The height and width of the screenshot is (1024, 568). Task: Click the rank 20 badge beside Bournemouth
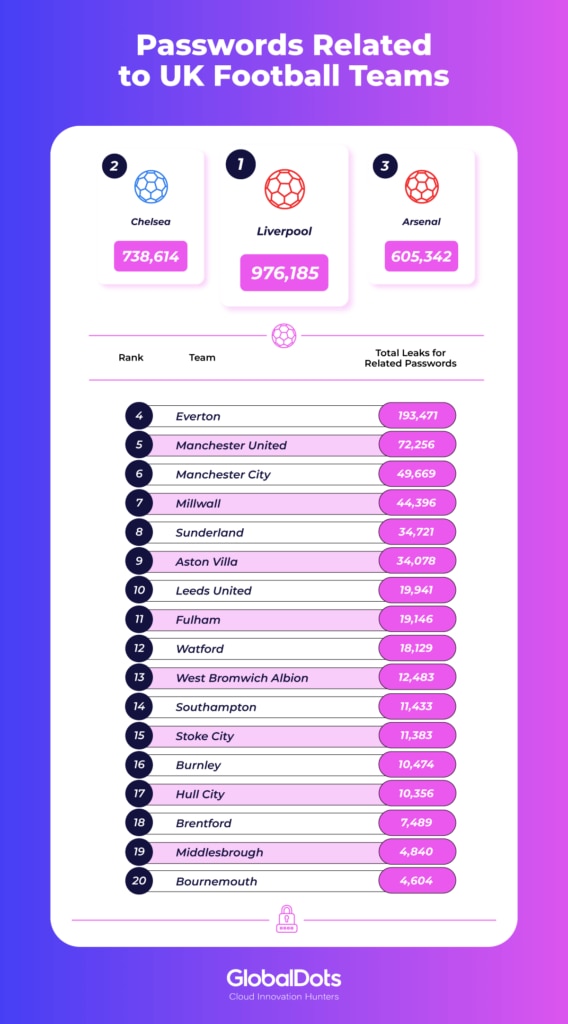pos(139,881)
